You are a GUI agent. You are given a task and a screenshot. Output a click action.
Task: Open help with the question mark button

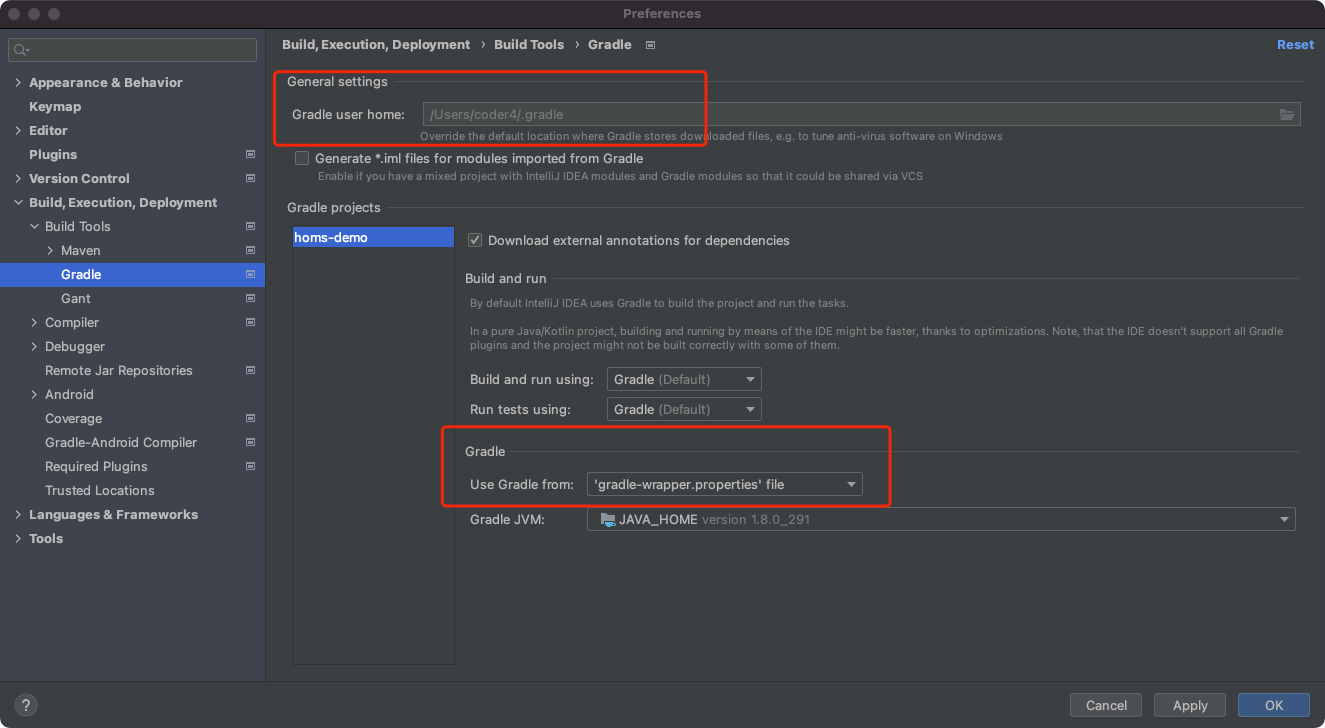click(27, 705)
